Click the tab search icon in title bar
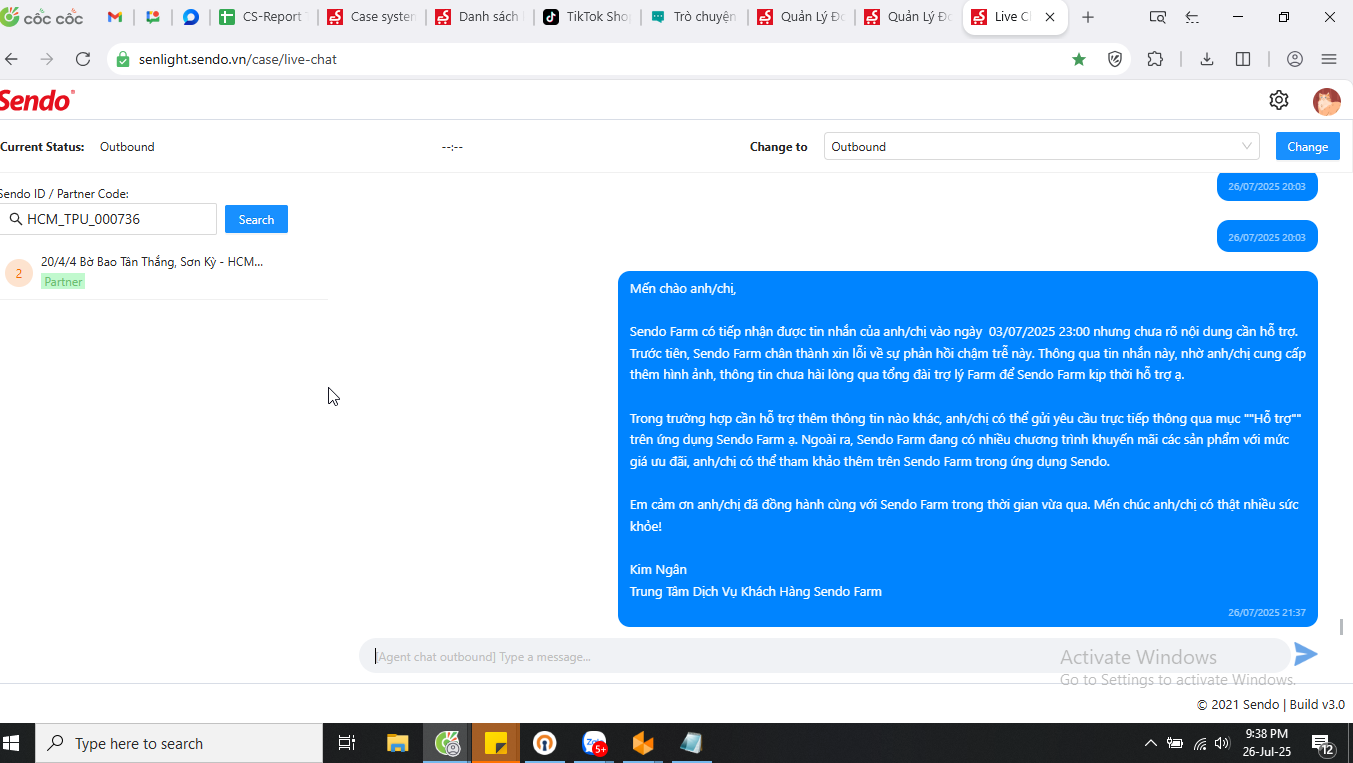 (1158, 17)
